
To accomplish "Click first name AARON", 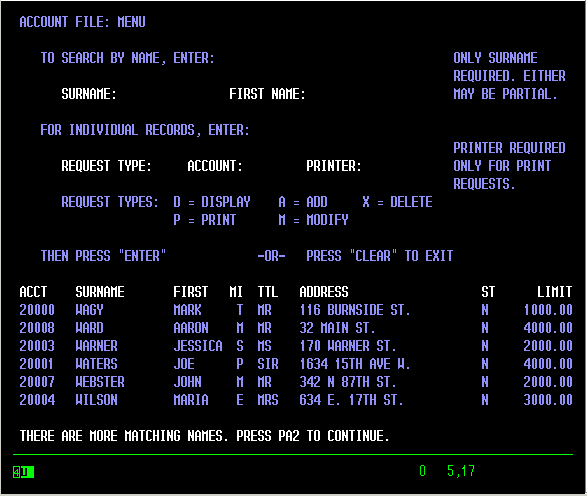I will tap(191, 328).
